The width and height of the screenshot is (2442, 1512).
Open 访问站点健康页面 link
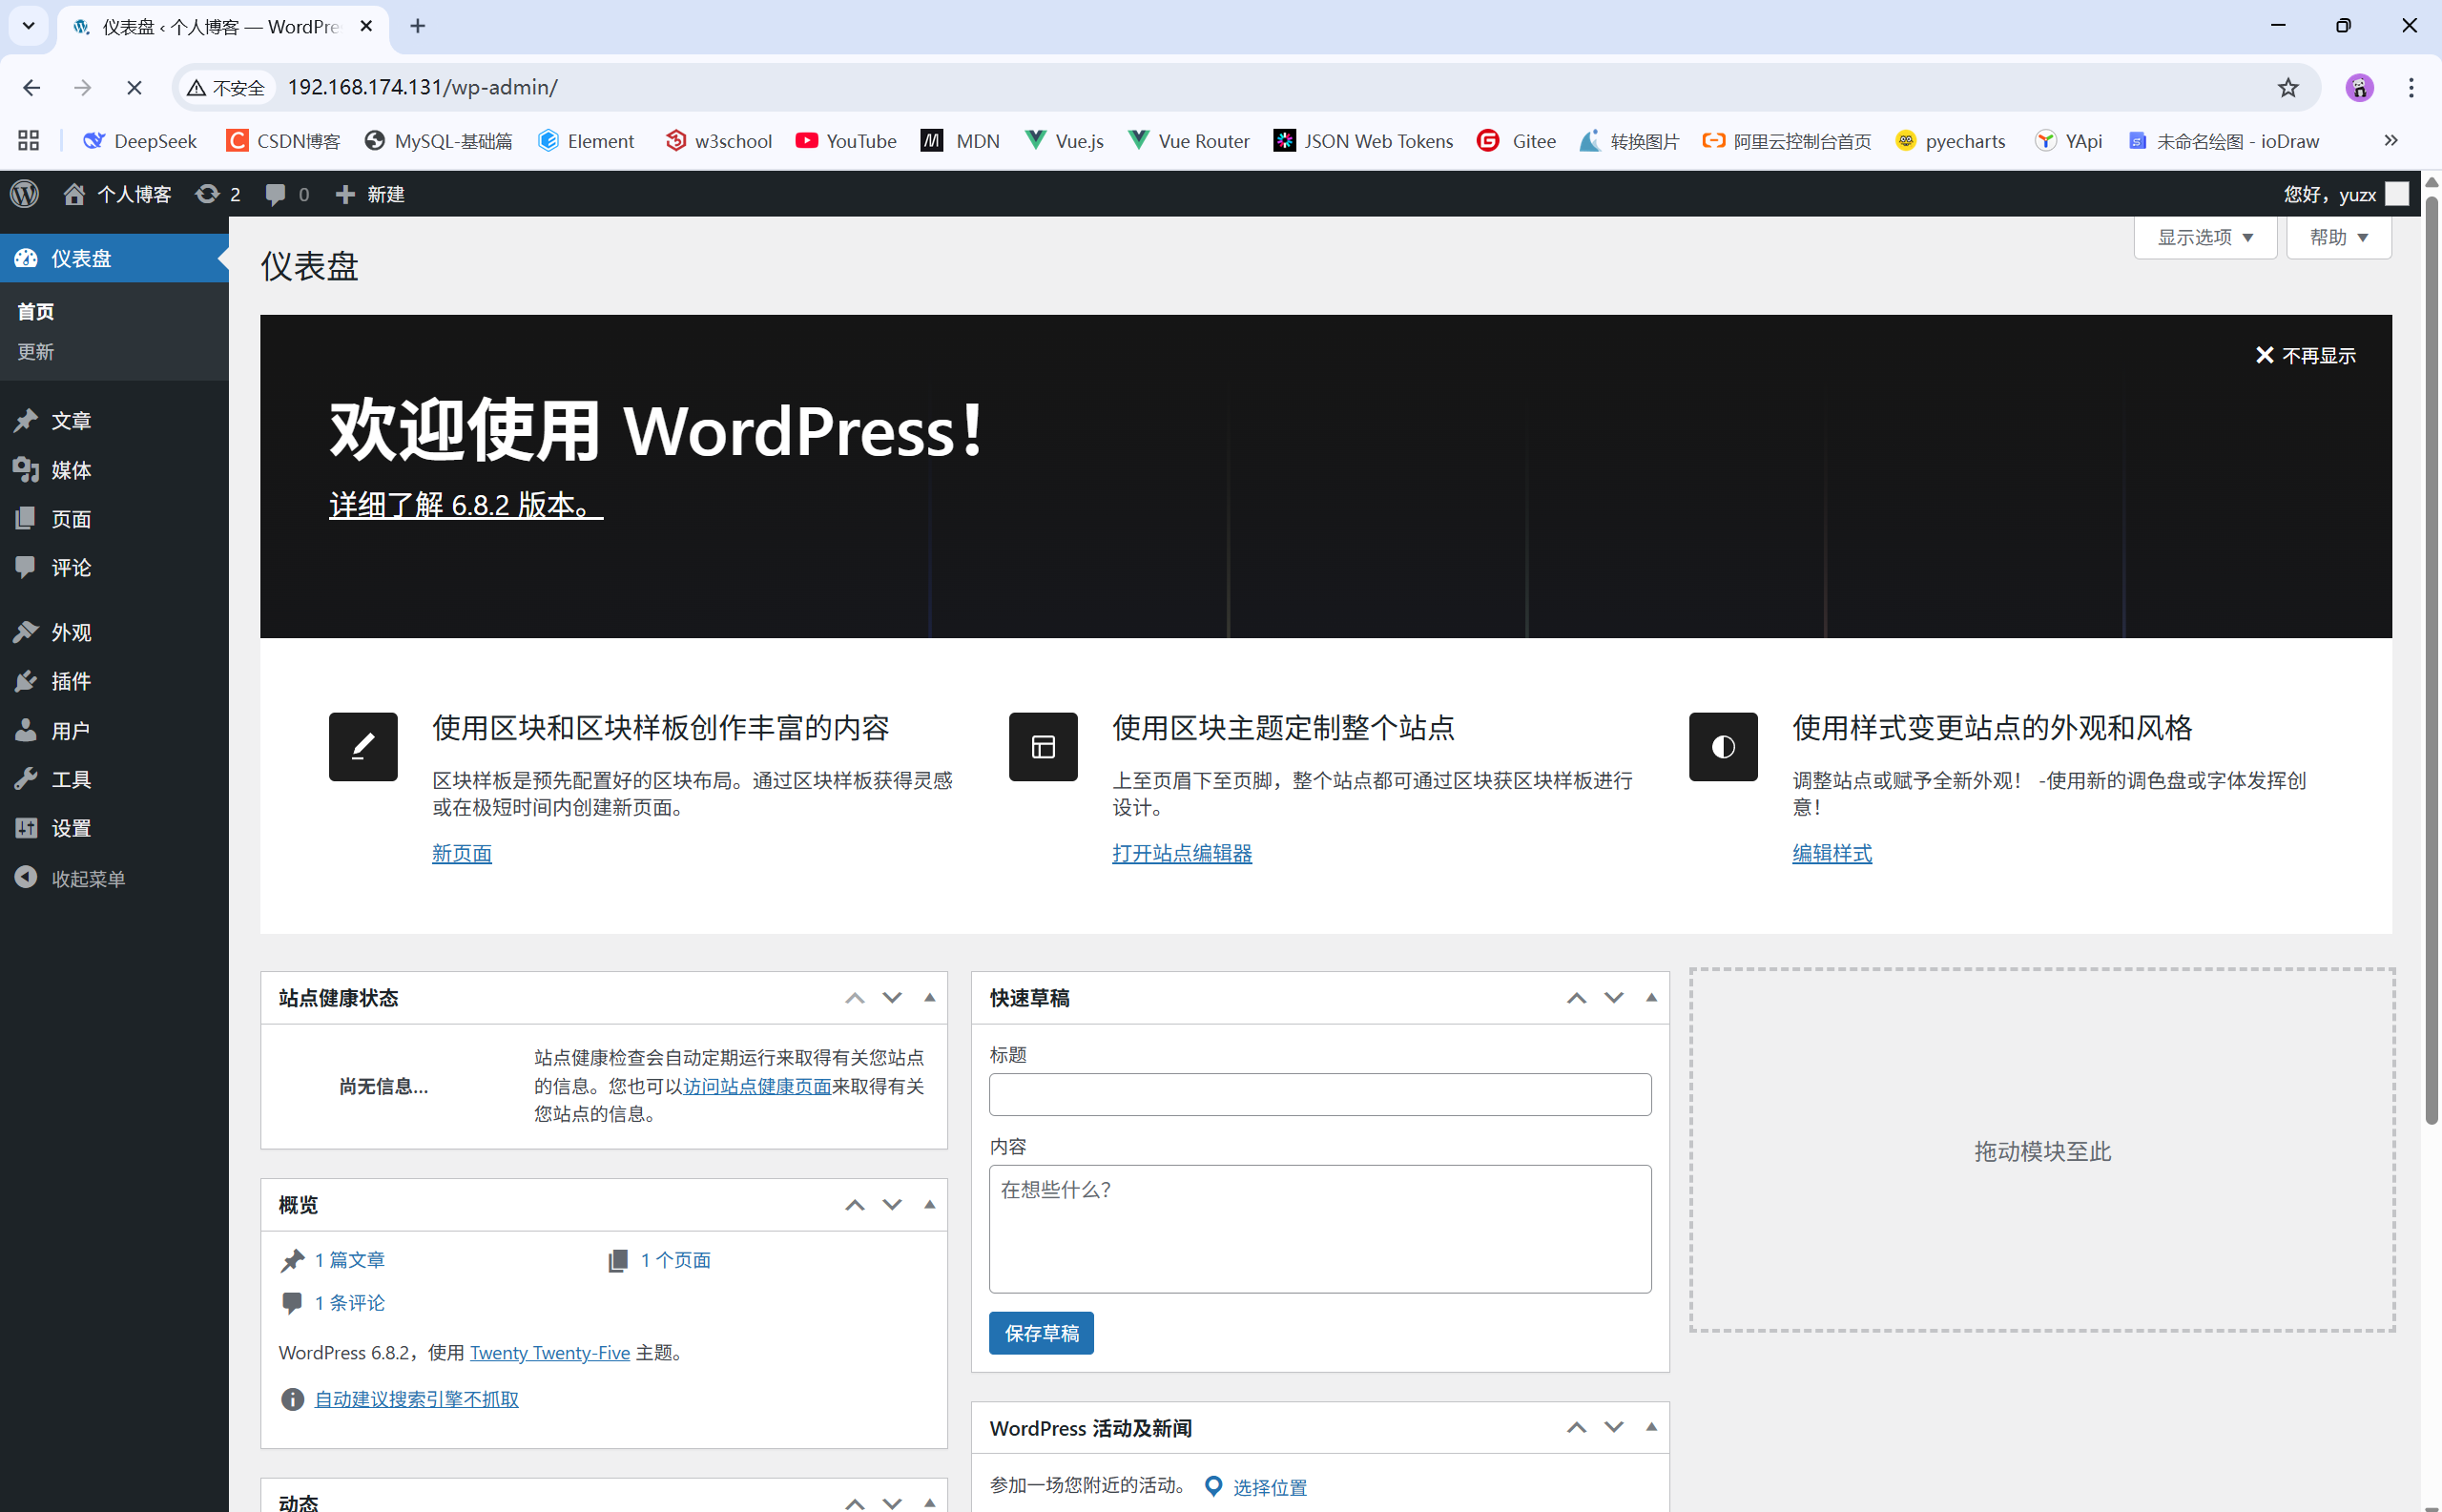757,1086
